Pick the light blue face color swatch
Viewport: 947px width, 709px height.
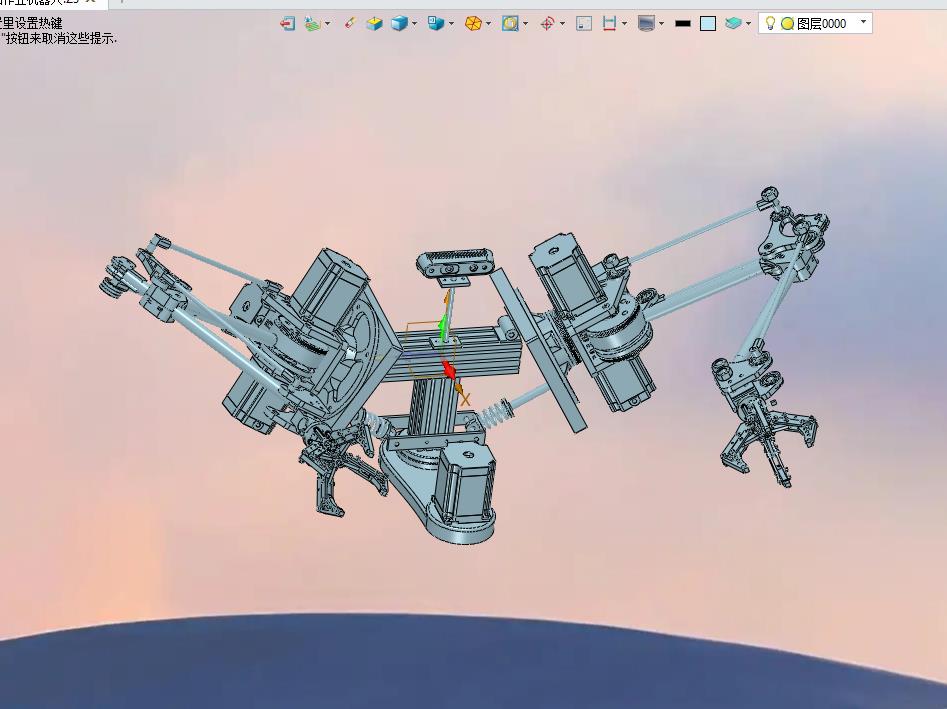pyautogui.click(x=708, y=24)
